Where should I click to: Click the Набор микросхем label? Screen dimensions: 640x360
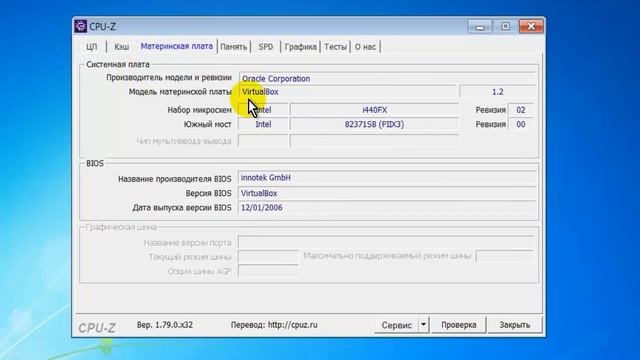(x=199, y=110)
